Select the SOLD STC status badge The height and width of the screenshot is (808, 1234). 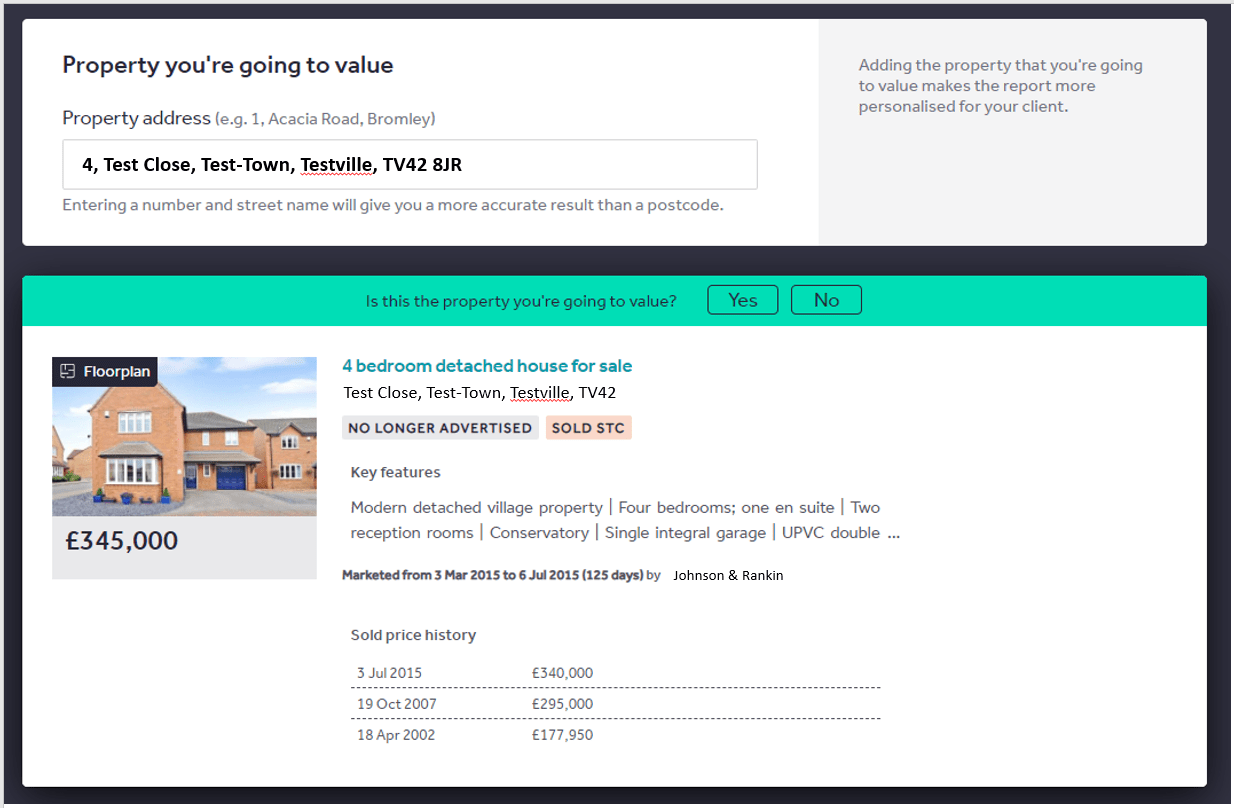[588, 427]
